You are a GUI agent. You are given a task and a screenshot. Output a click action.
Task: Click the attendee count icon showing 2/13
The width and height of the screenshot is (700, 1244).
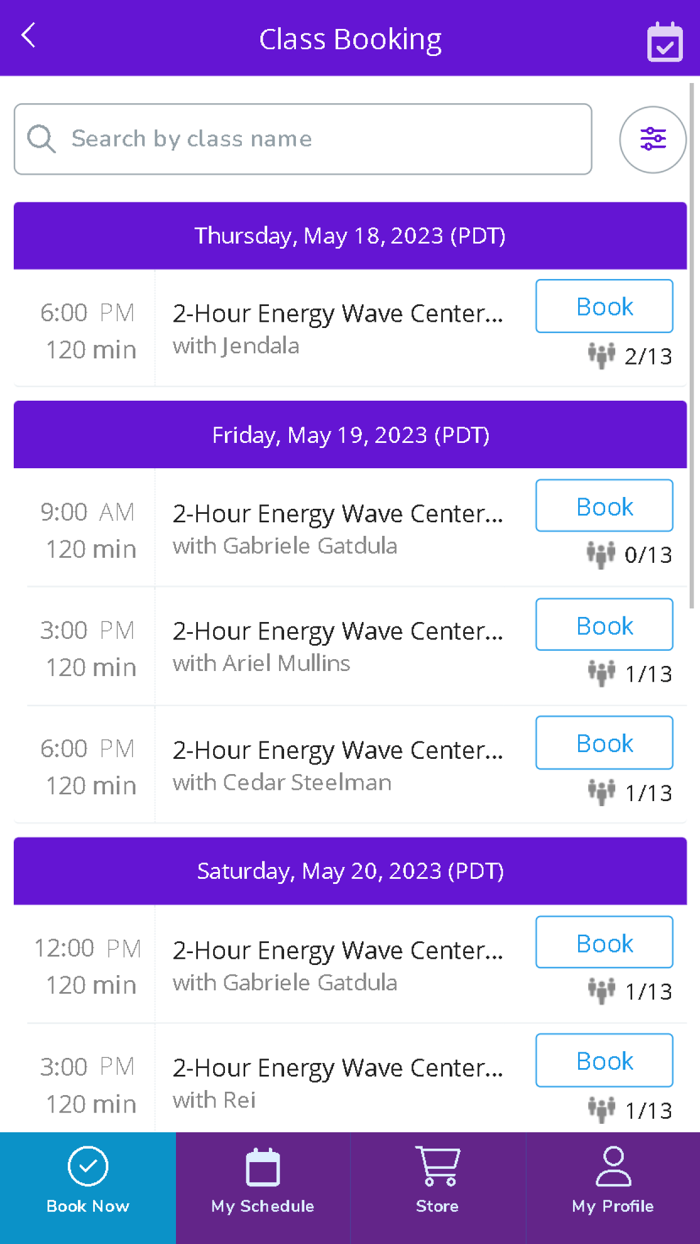(602, 355)
